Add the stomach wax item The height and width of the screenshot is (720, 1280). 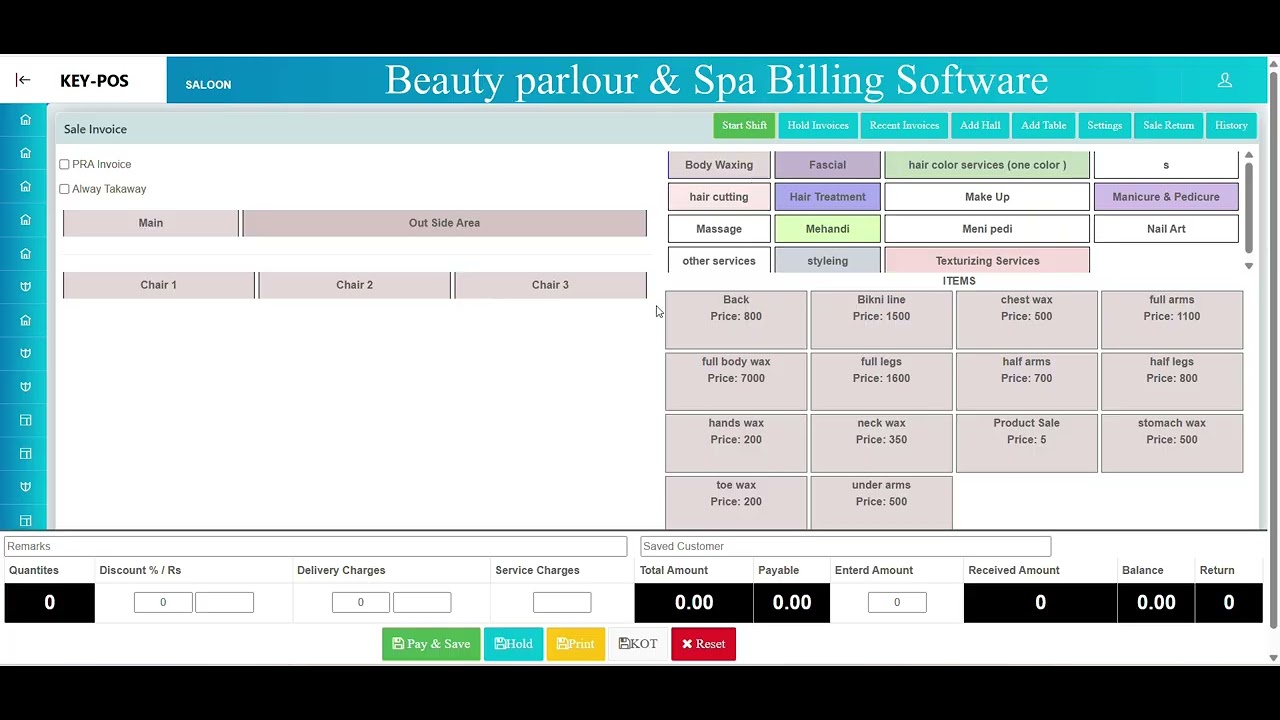[x=1172, y=443]
